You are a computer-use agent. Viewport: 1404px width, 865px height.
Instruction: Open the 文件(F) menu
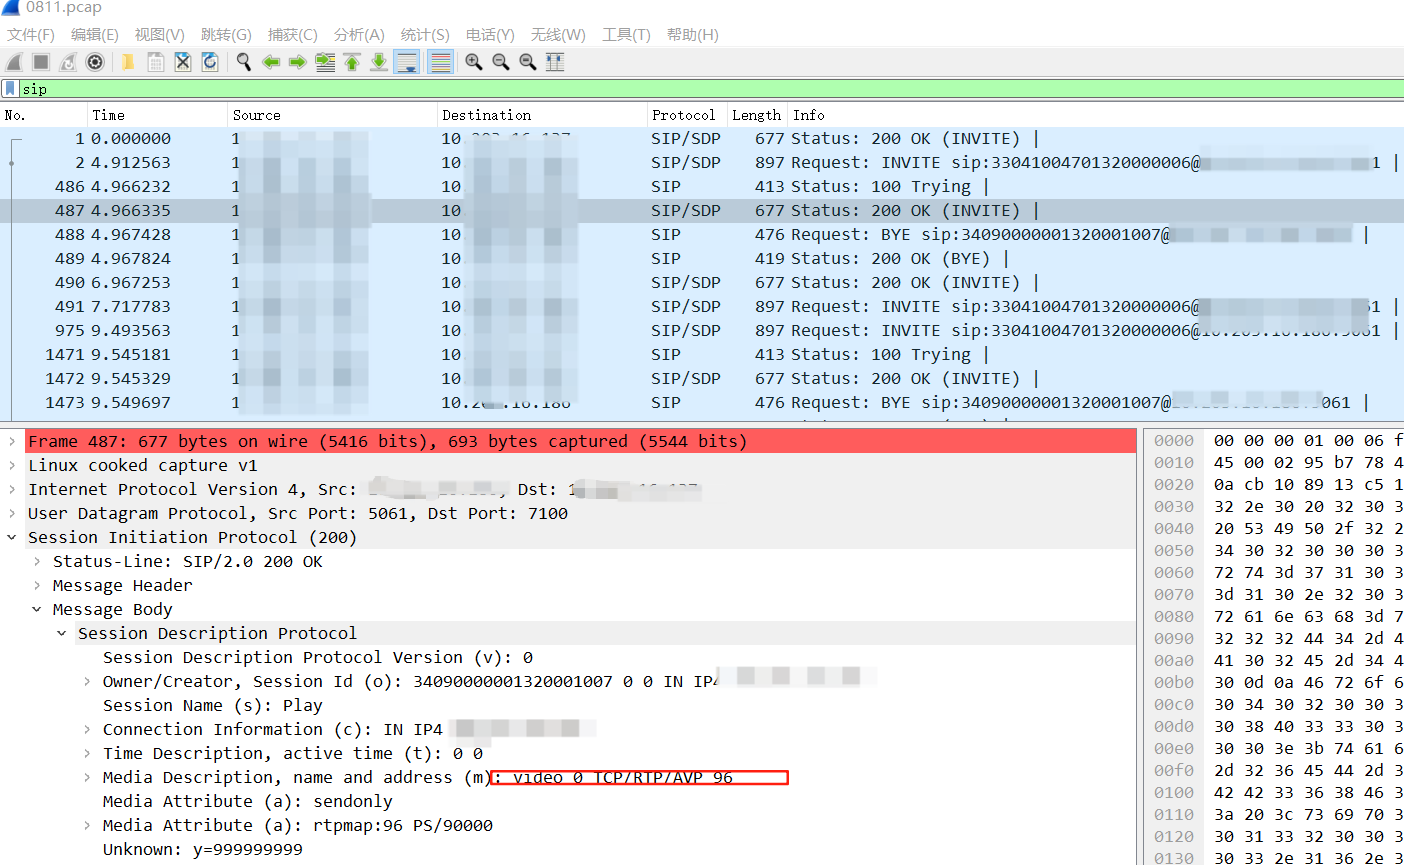pos(31,35)
